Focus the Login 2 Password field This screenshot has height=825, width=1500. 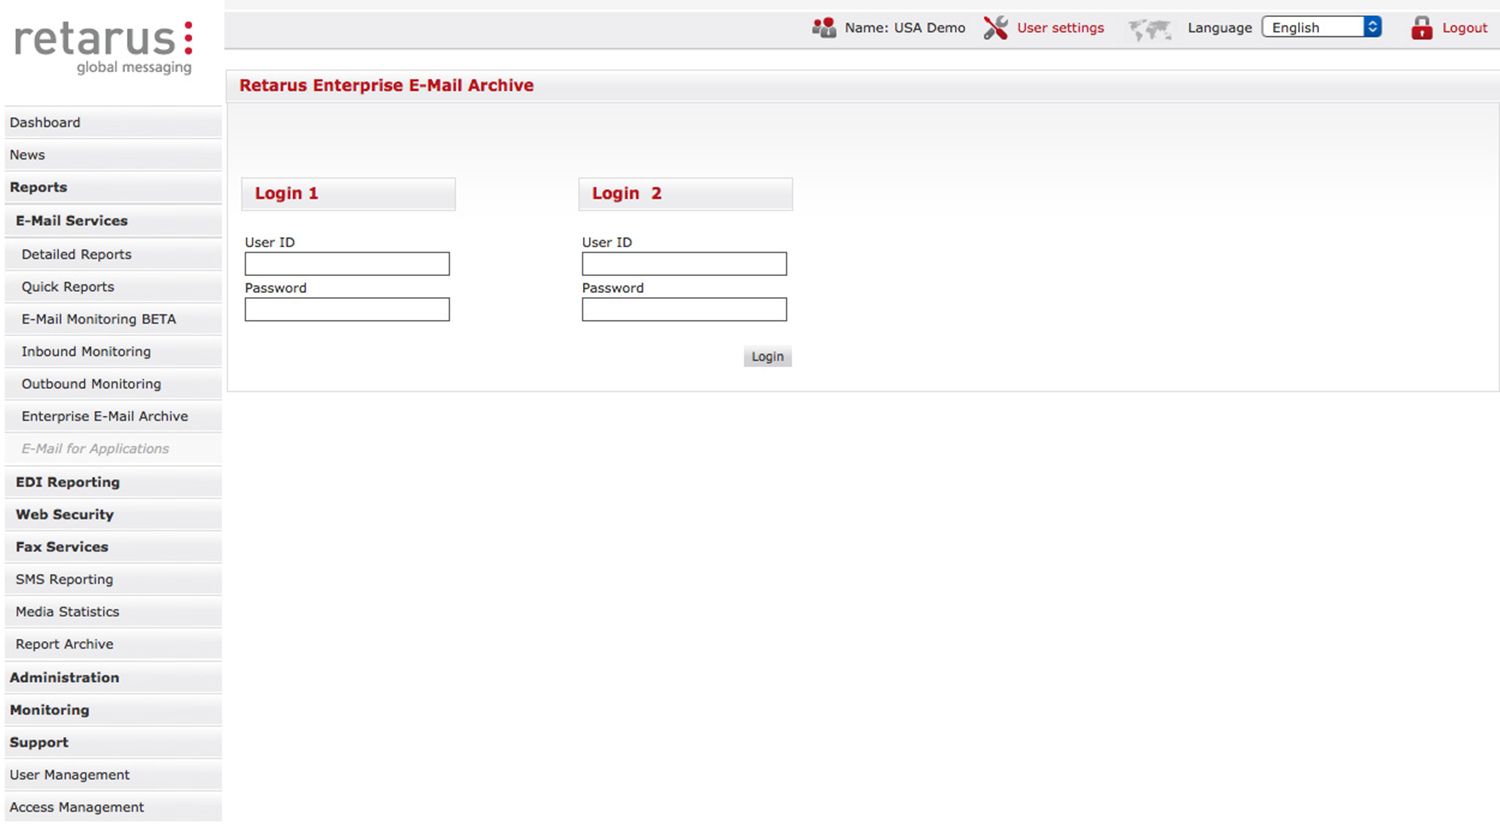[684, 309]
